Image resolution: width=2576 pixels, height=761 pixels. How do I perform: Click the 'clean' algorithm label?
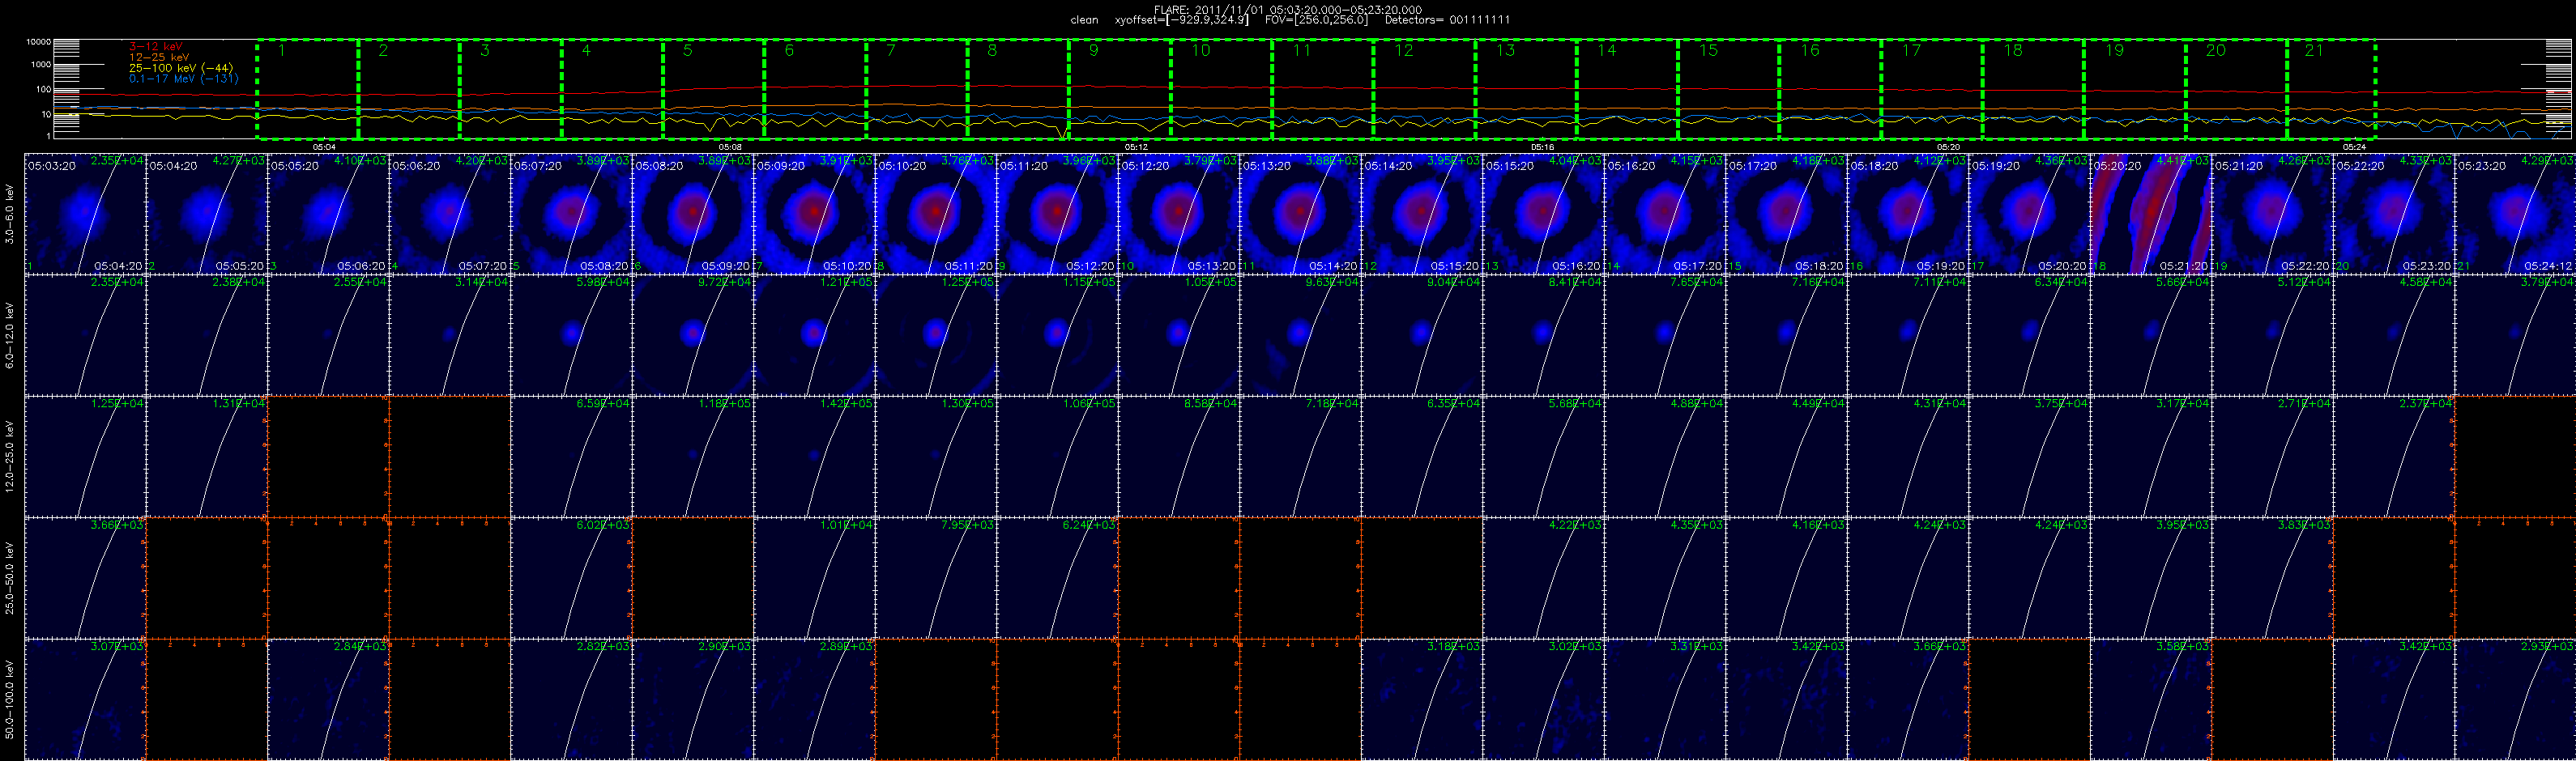pyautogui.click(x=1084, y=20)
